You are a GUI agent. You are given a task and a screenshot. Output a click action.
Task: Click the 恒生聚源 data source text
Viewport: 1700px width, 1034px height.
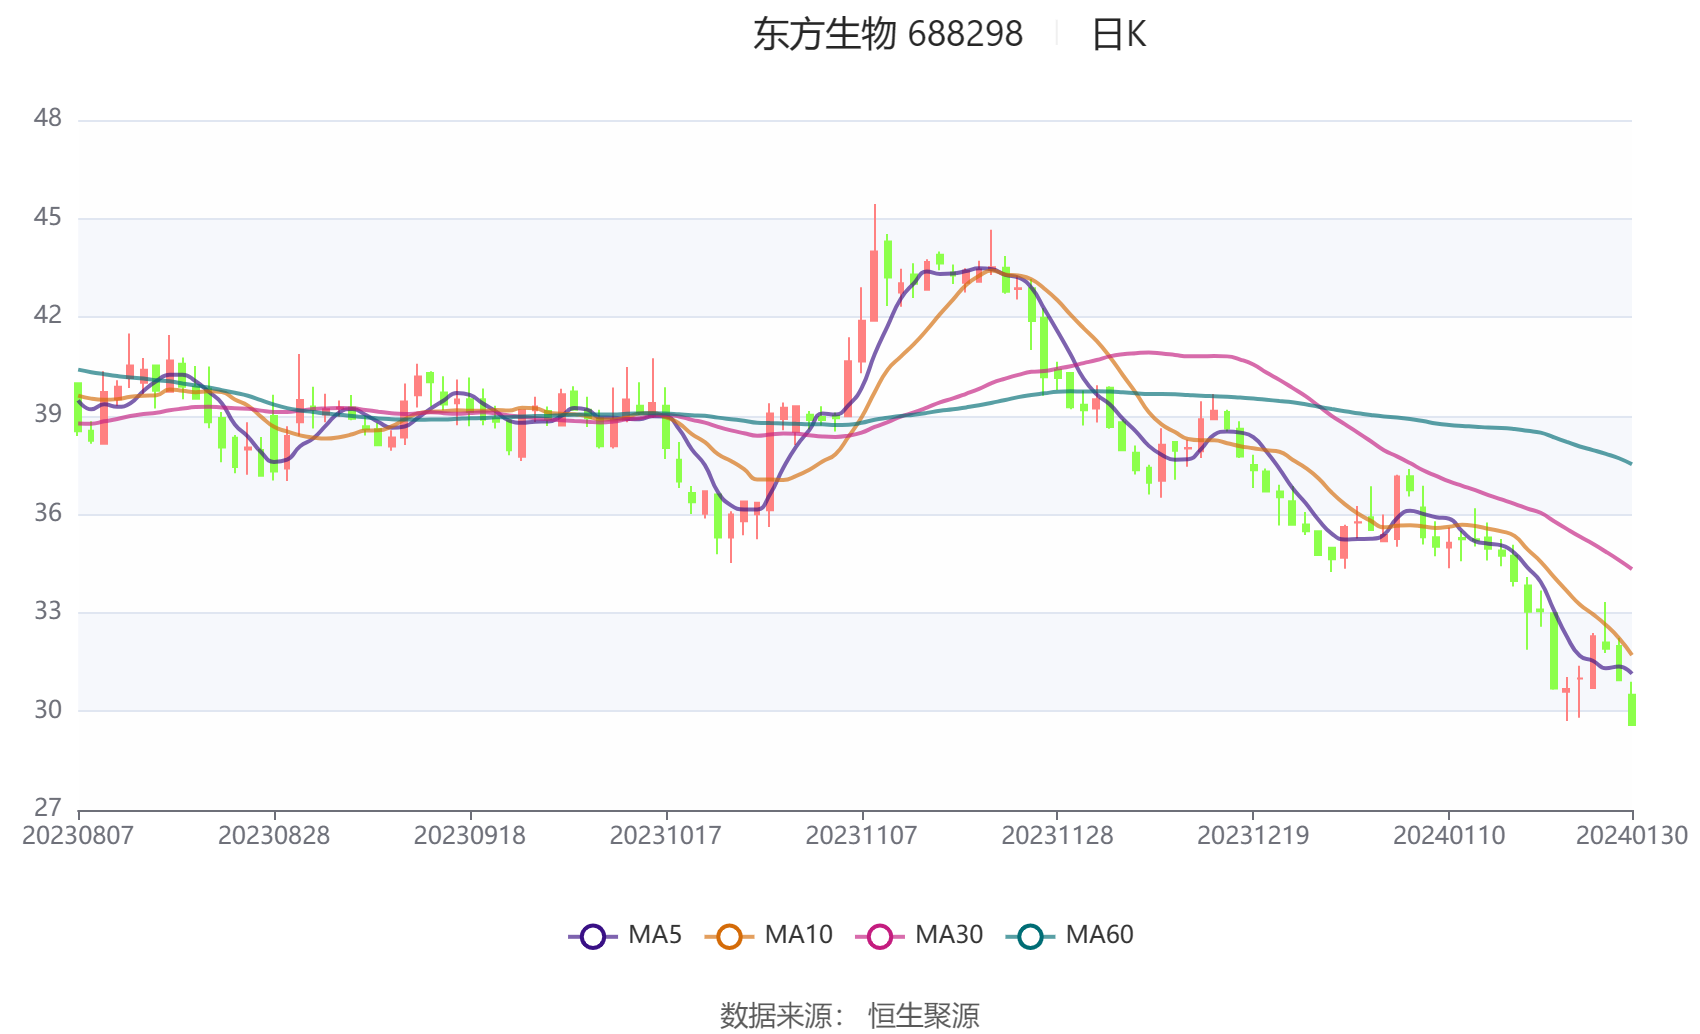(924, 1016)
